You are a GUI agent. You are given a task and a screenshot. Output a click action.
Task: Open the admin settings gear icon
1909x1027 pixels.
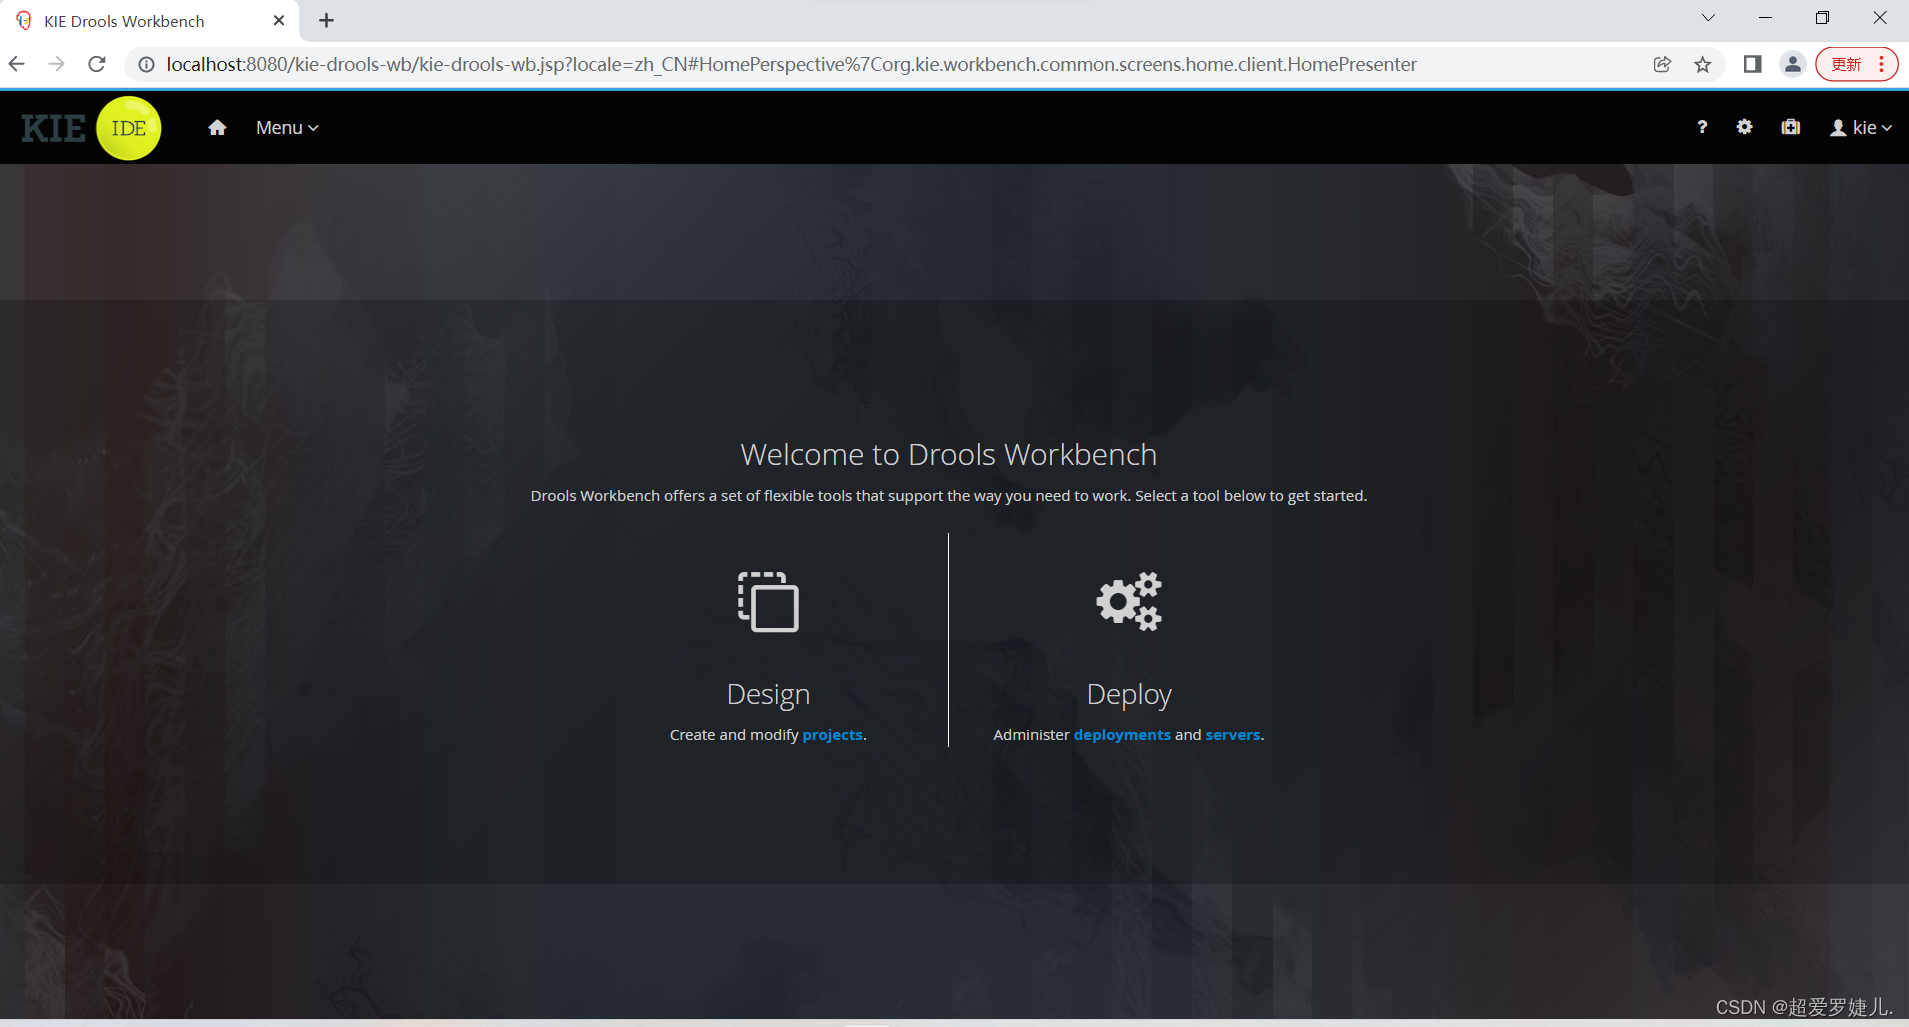pyautogui.click(x=1744, y=127)
